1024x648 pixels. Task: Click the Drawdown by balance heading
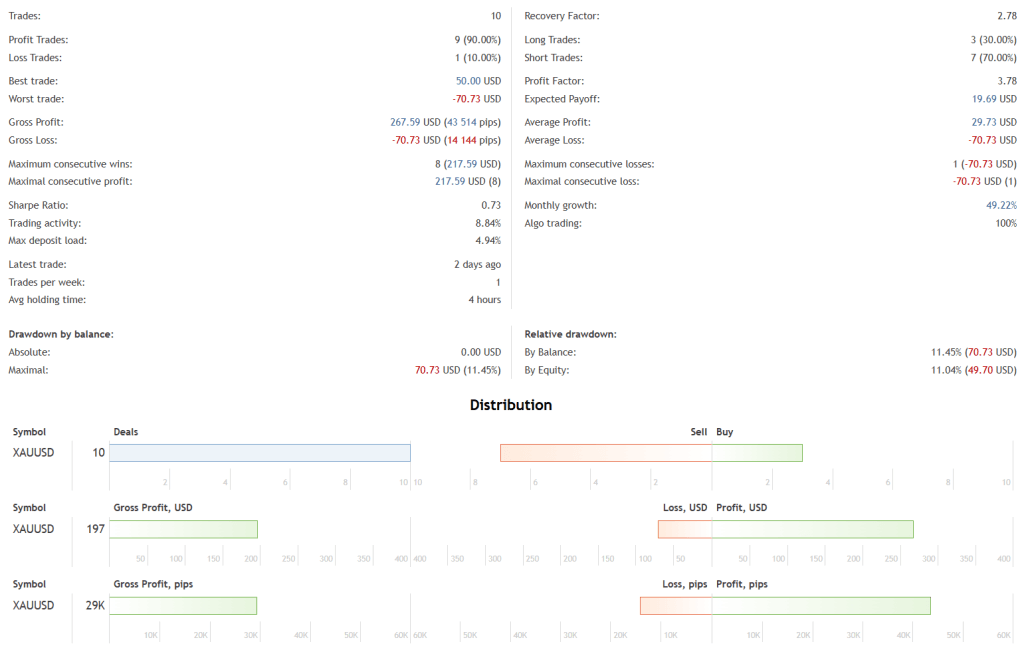coord(60,334)
